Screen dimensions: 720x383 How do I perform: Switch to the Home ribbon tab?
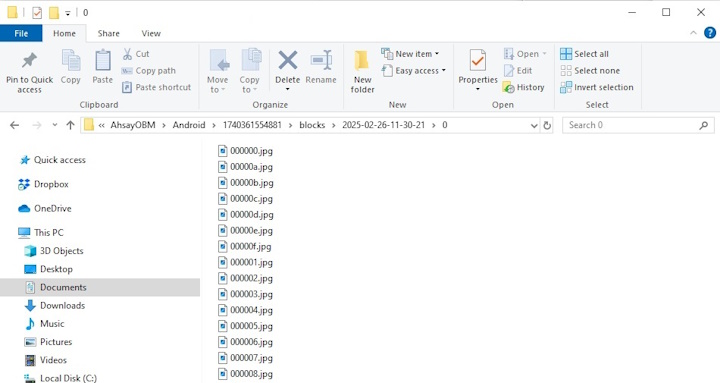(x=64, y=34)
